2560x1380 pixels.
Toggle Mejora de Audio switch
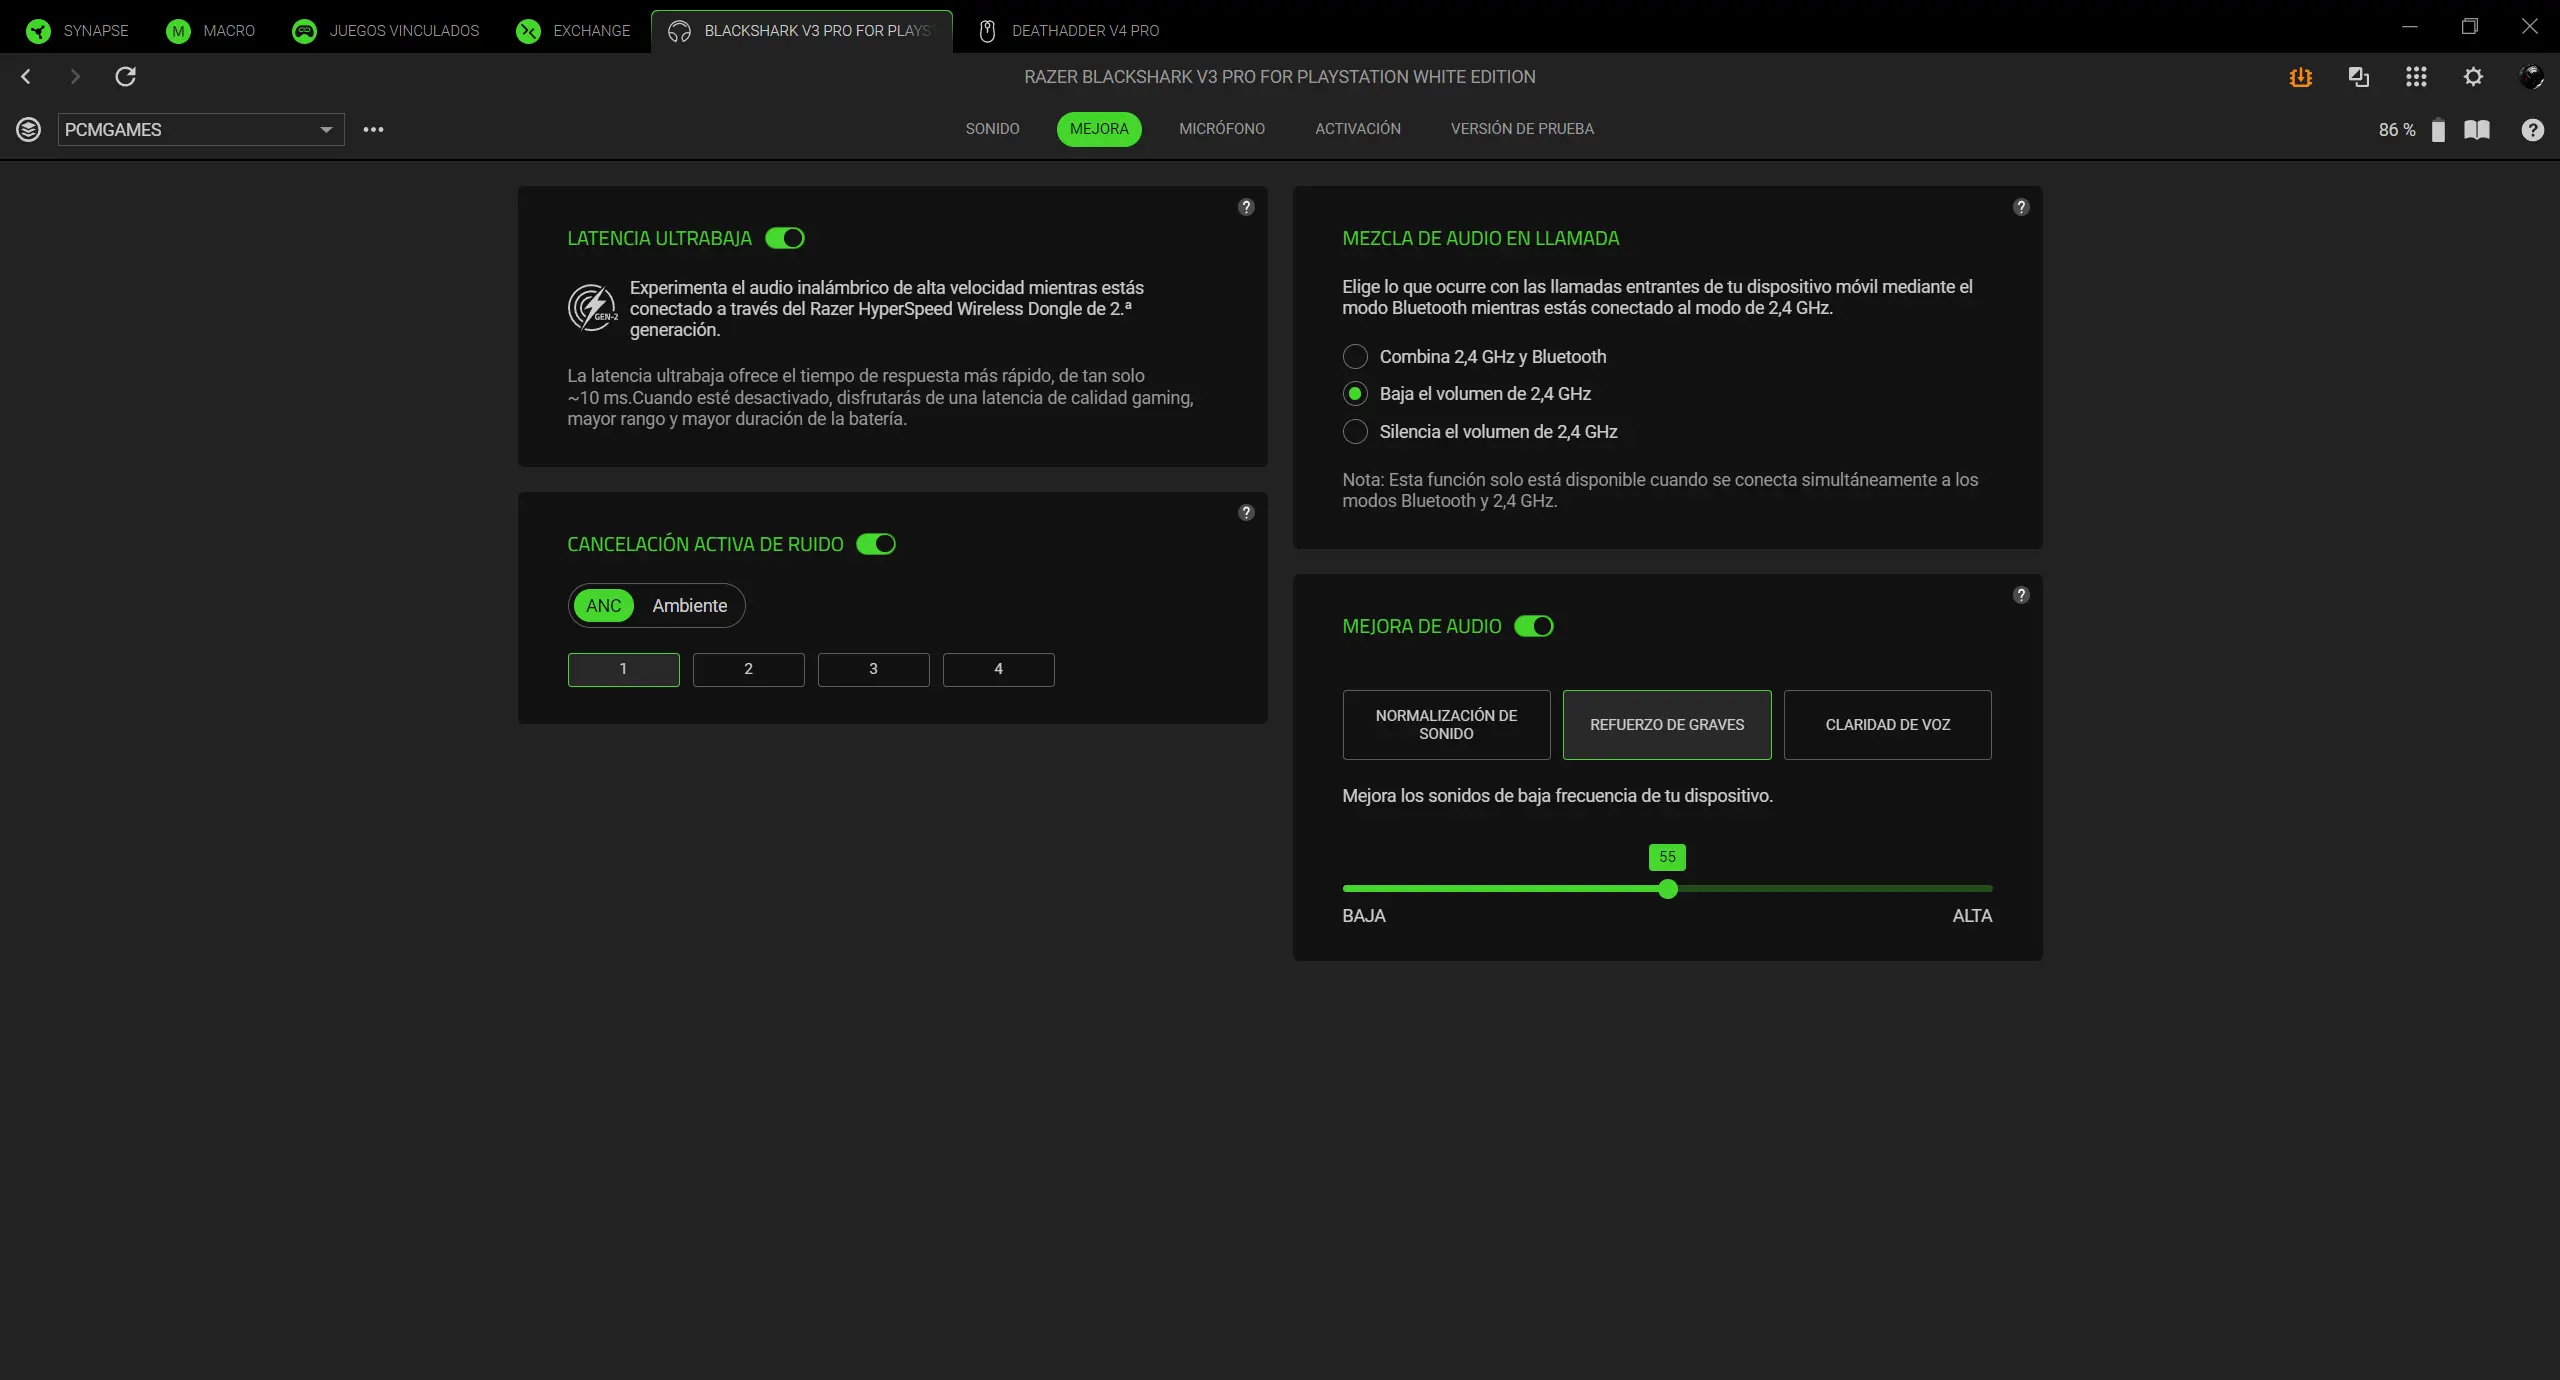click(x=1534, y=626)
